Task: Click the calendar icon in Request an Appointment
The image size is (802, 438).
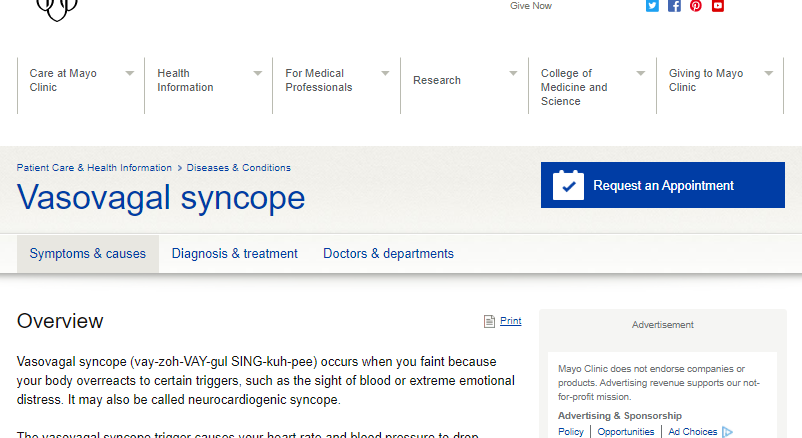Action: coord(568,185)
